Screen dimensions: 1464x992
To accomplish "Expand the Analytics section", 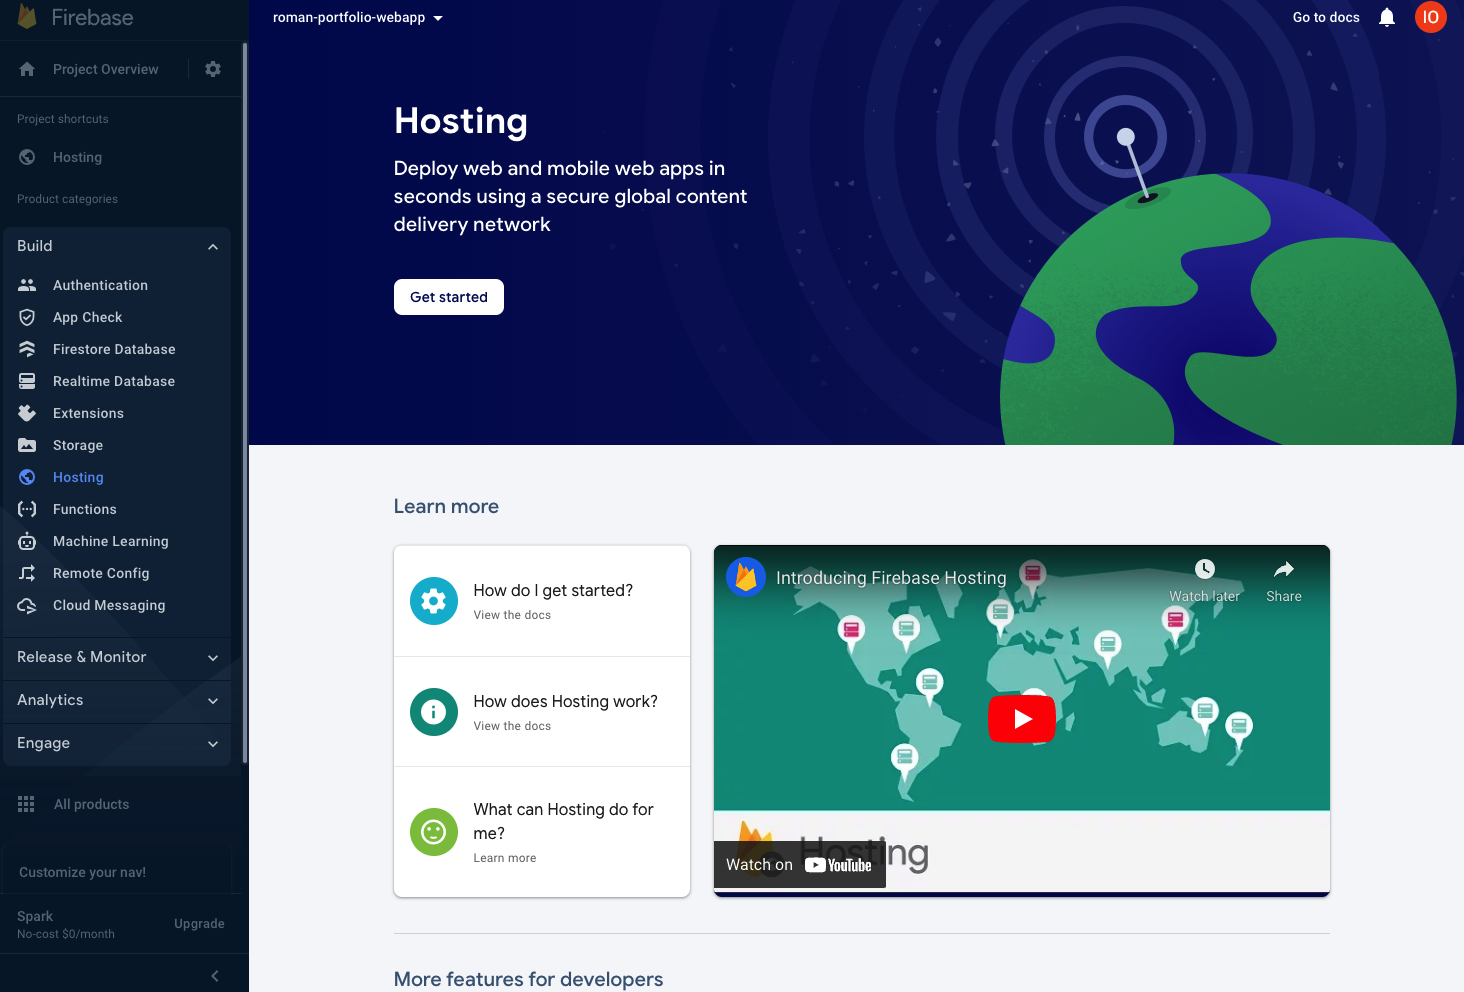I will (213, 700).
